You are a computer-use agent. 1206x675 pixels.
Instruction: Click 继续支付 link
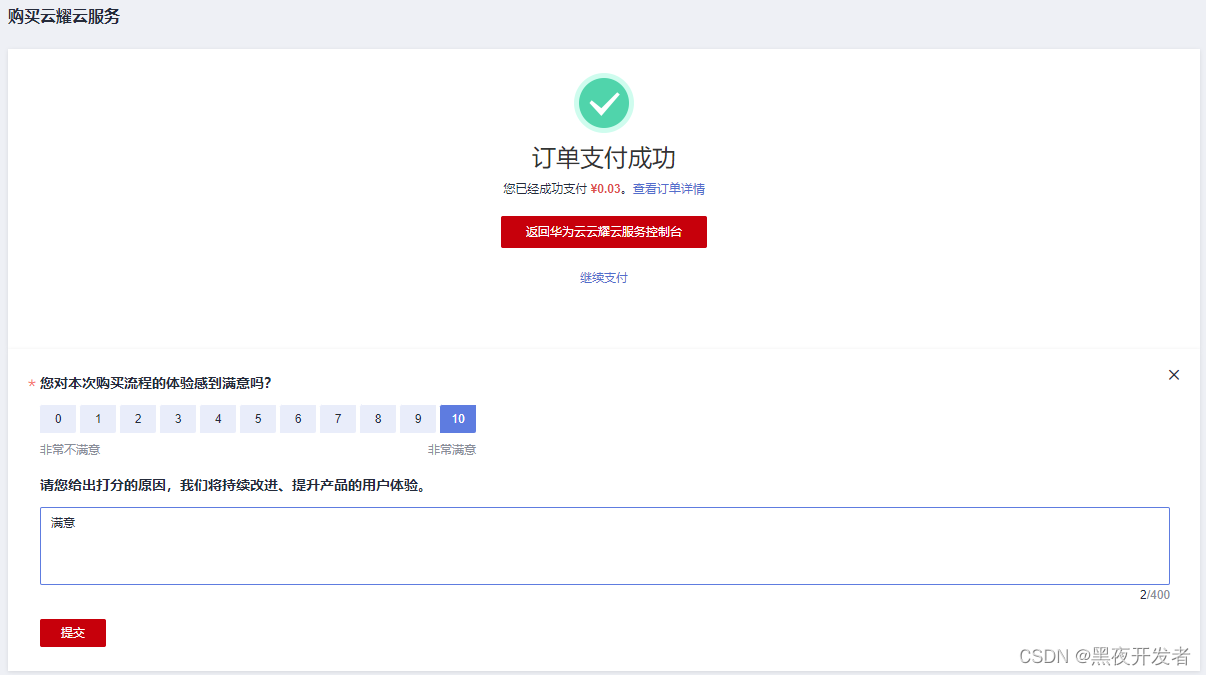tap(604, 278)
